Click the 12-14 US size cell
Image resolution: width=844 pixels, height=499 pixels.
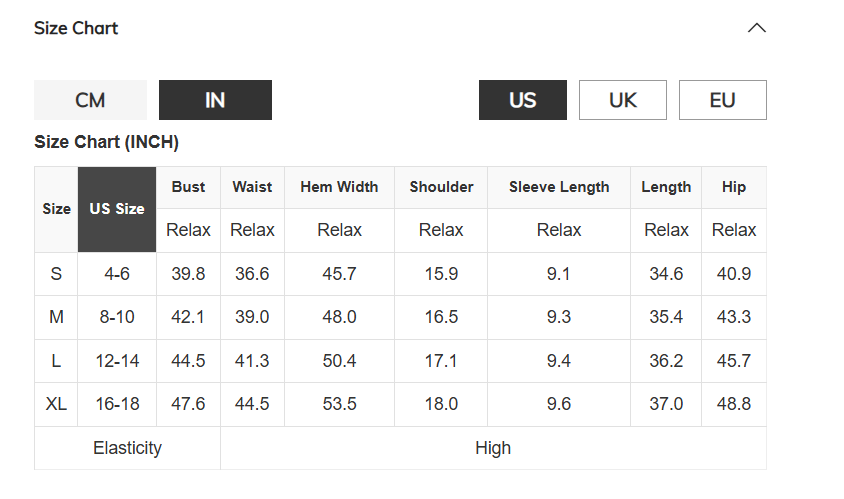(x=117, y=361)
